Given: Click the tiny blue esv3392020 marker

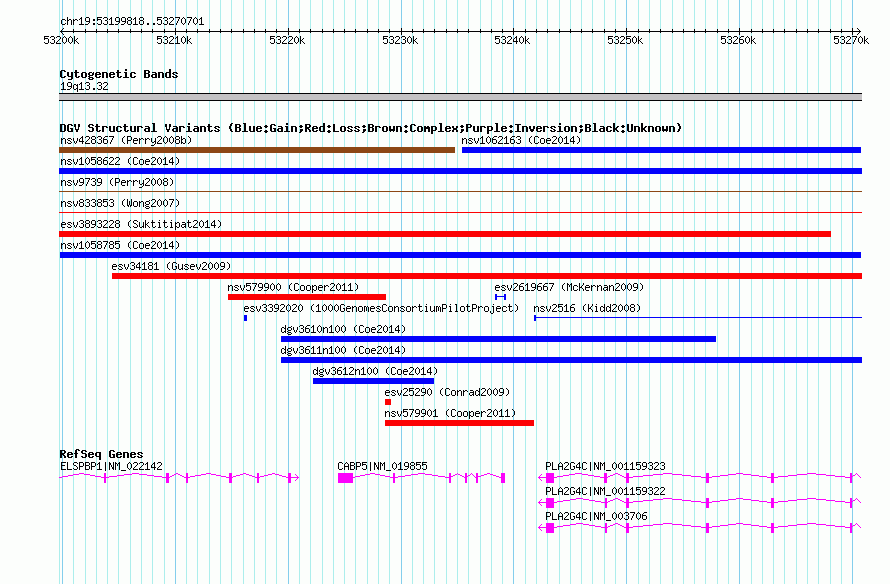Looking at the screenshot, I should click(x=245, y=318).
